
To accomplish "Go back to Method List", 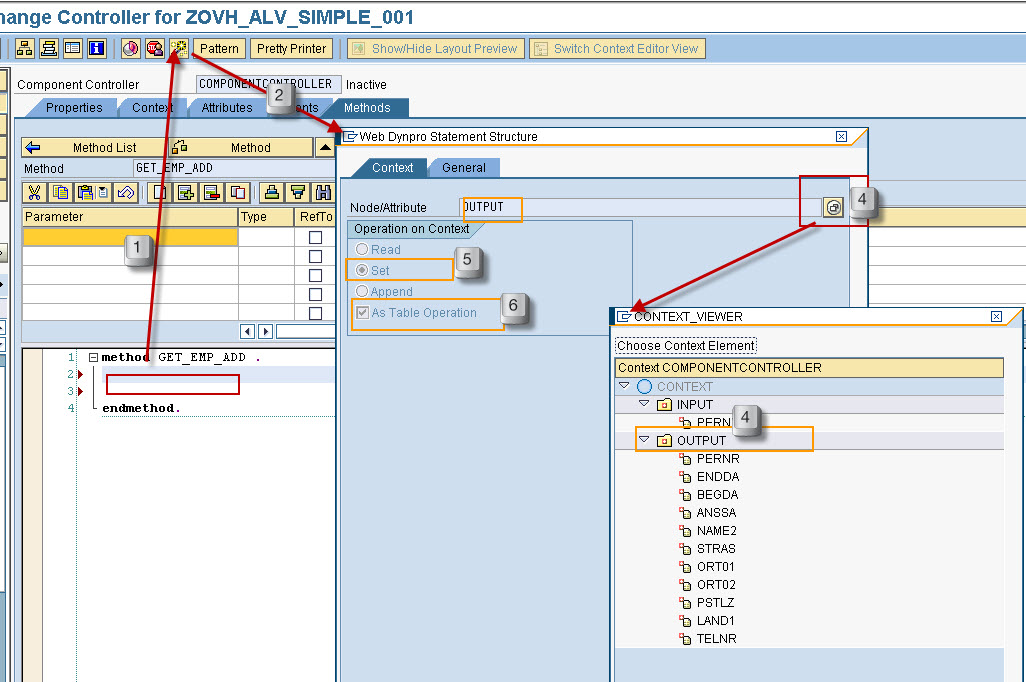I will (94, 147).
